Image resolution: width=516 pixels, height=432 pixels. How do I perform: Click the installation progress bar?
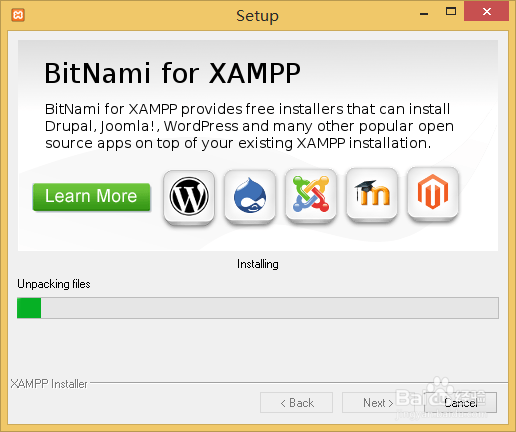coord(258,308)
